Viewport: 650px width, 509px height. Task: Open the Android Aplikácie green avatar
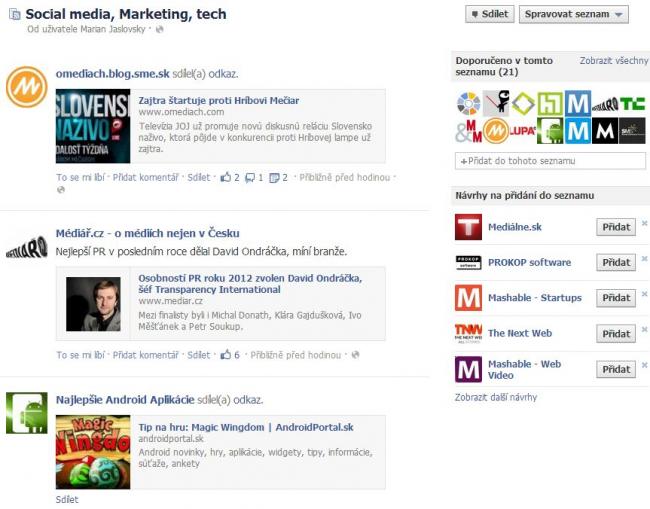[27, 413]
